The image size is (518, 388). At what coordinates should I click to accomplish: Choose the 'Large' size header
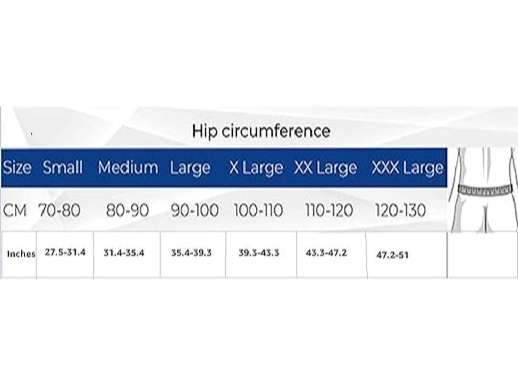point(190,168)
